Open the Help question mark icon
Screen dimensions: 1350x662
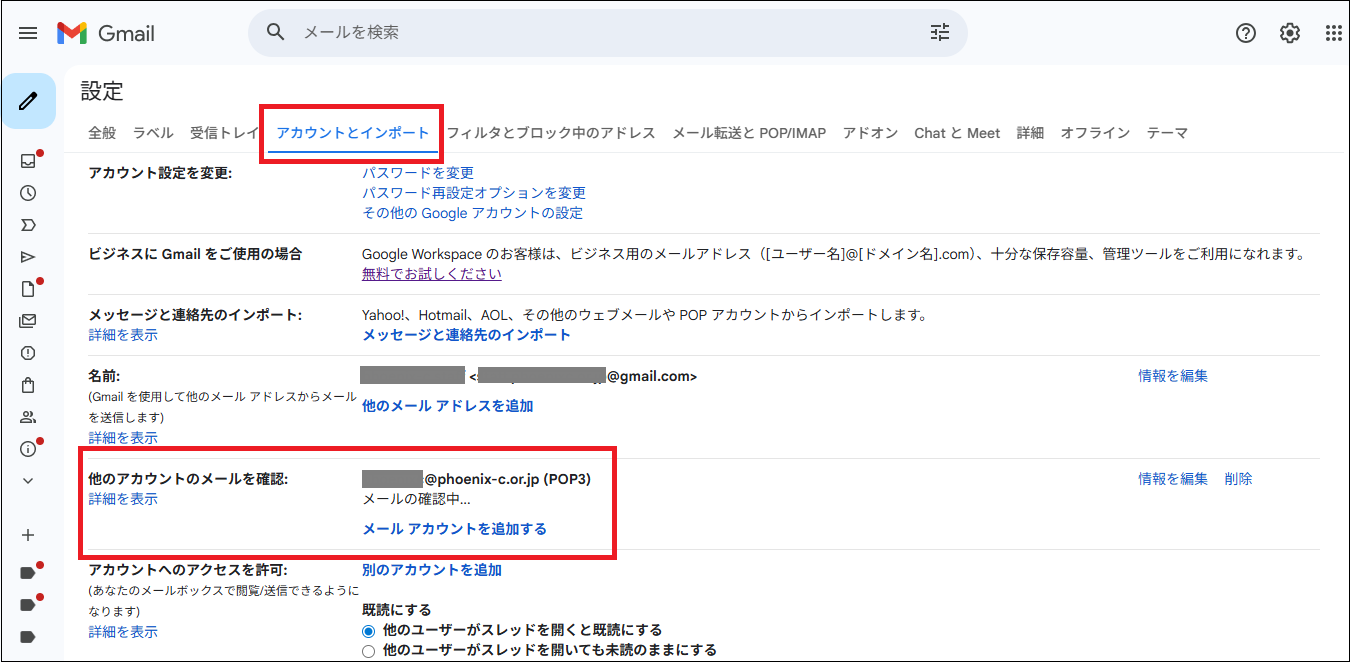click(x=1245, y=33)
